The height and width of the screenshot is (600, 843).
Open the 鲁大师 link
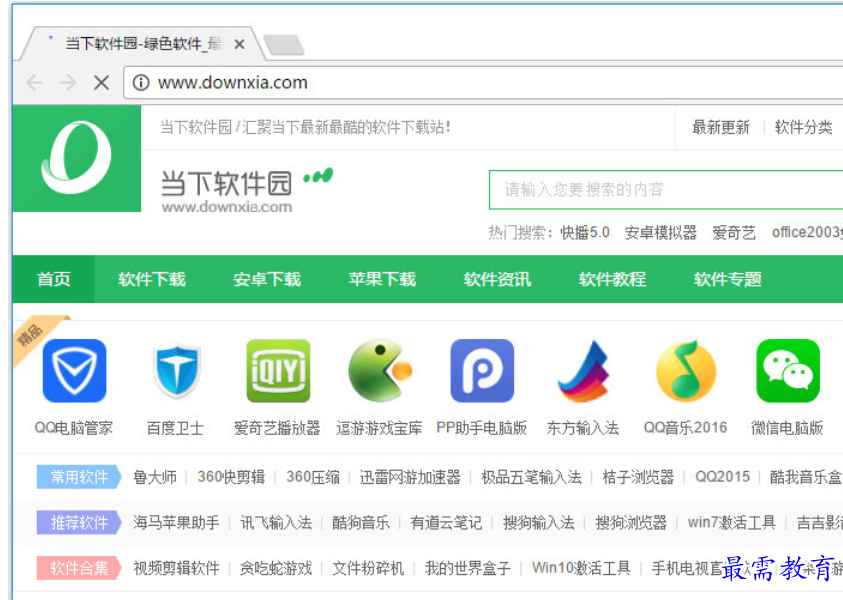(155, 477)
